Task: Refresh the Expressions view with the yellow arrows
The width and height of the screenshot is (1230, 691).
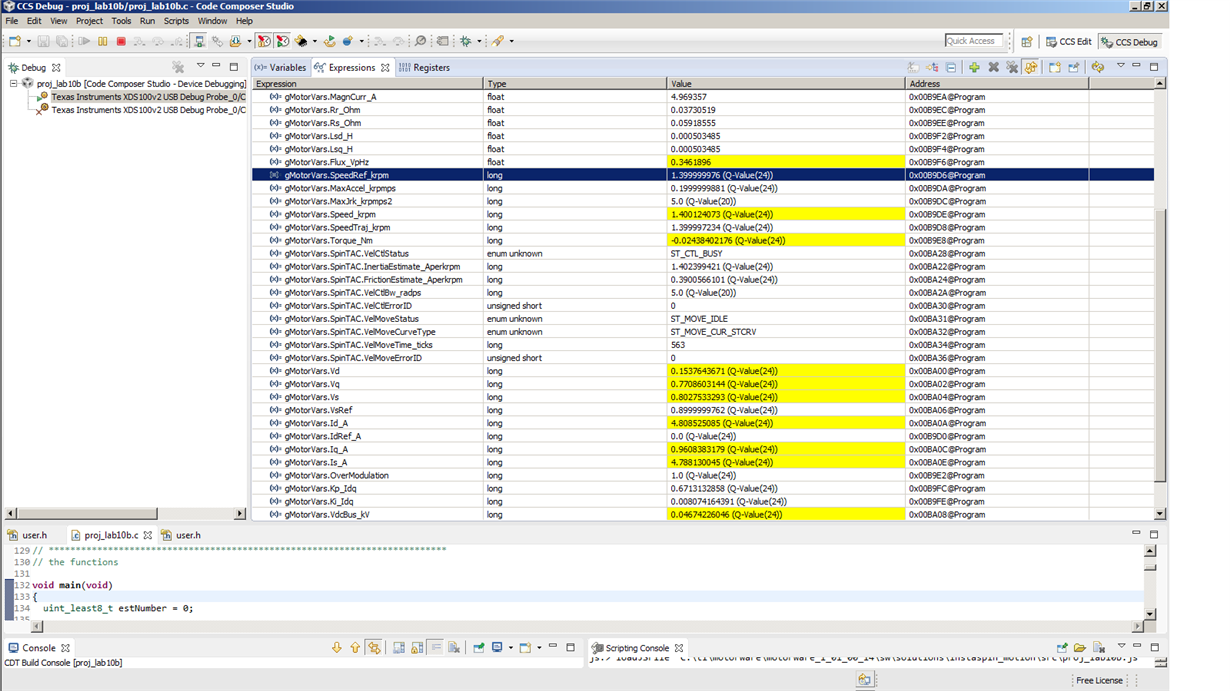Action: click(1097, 67)
